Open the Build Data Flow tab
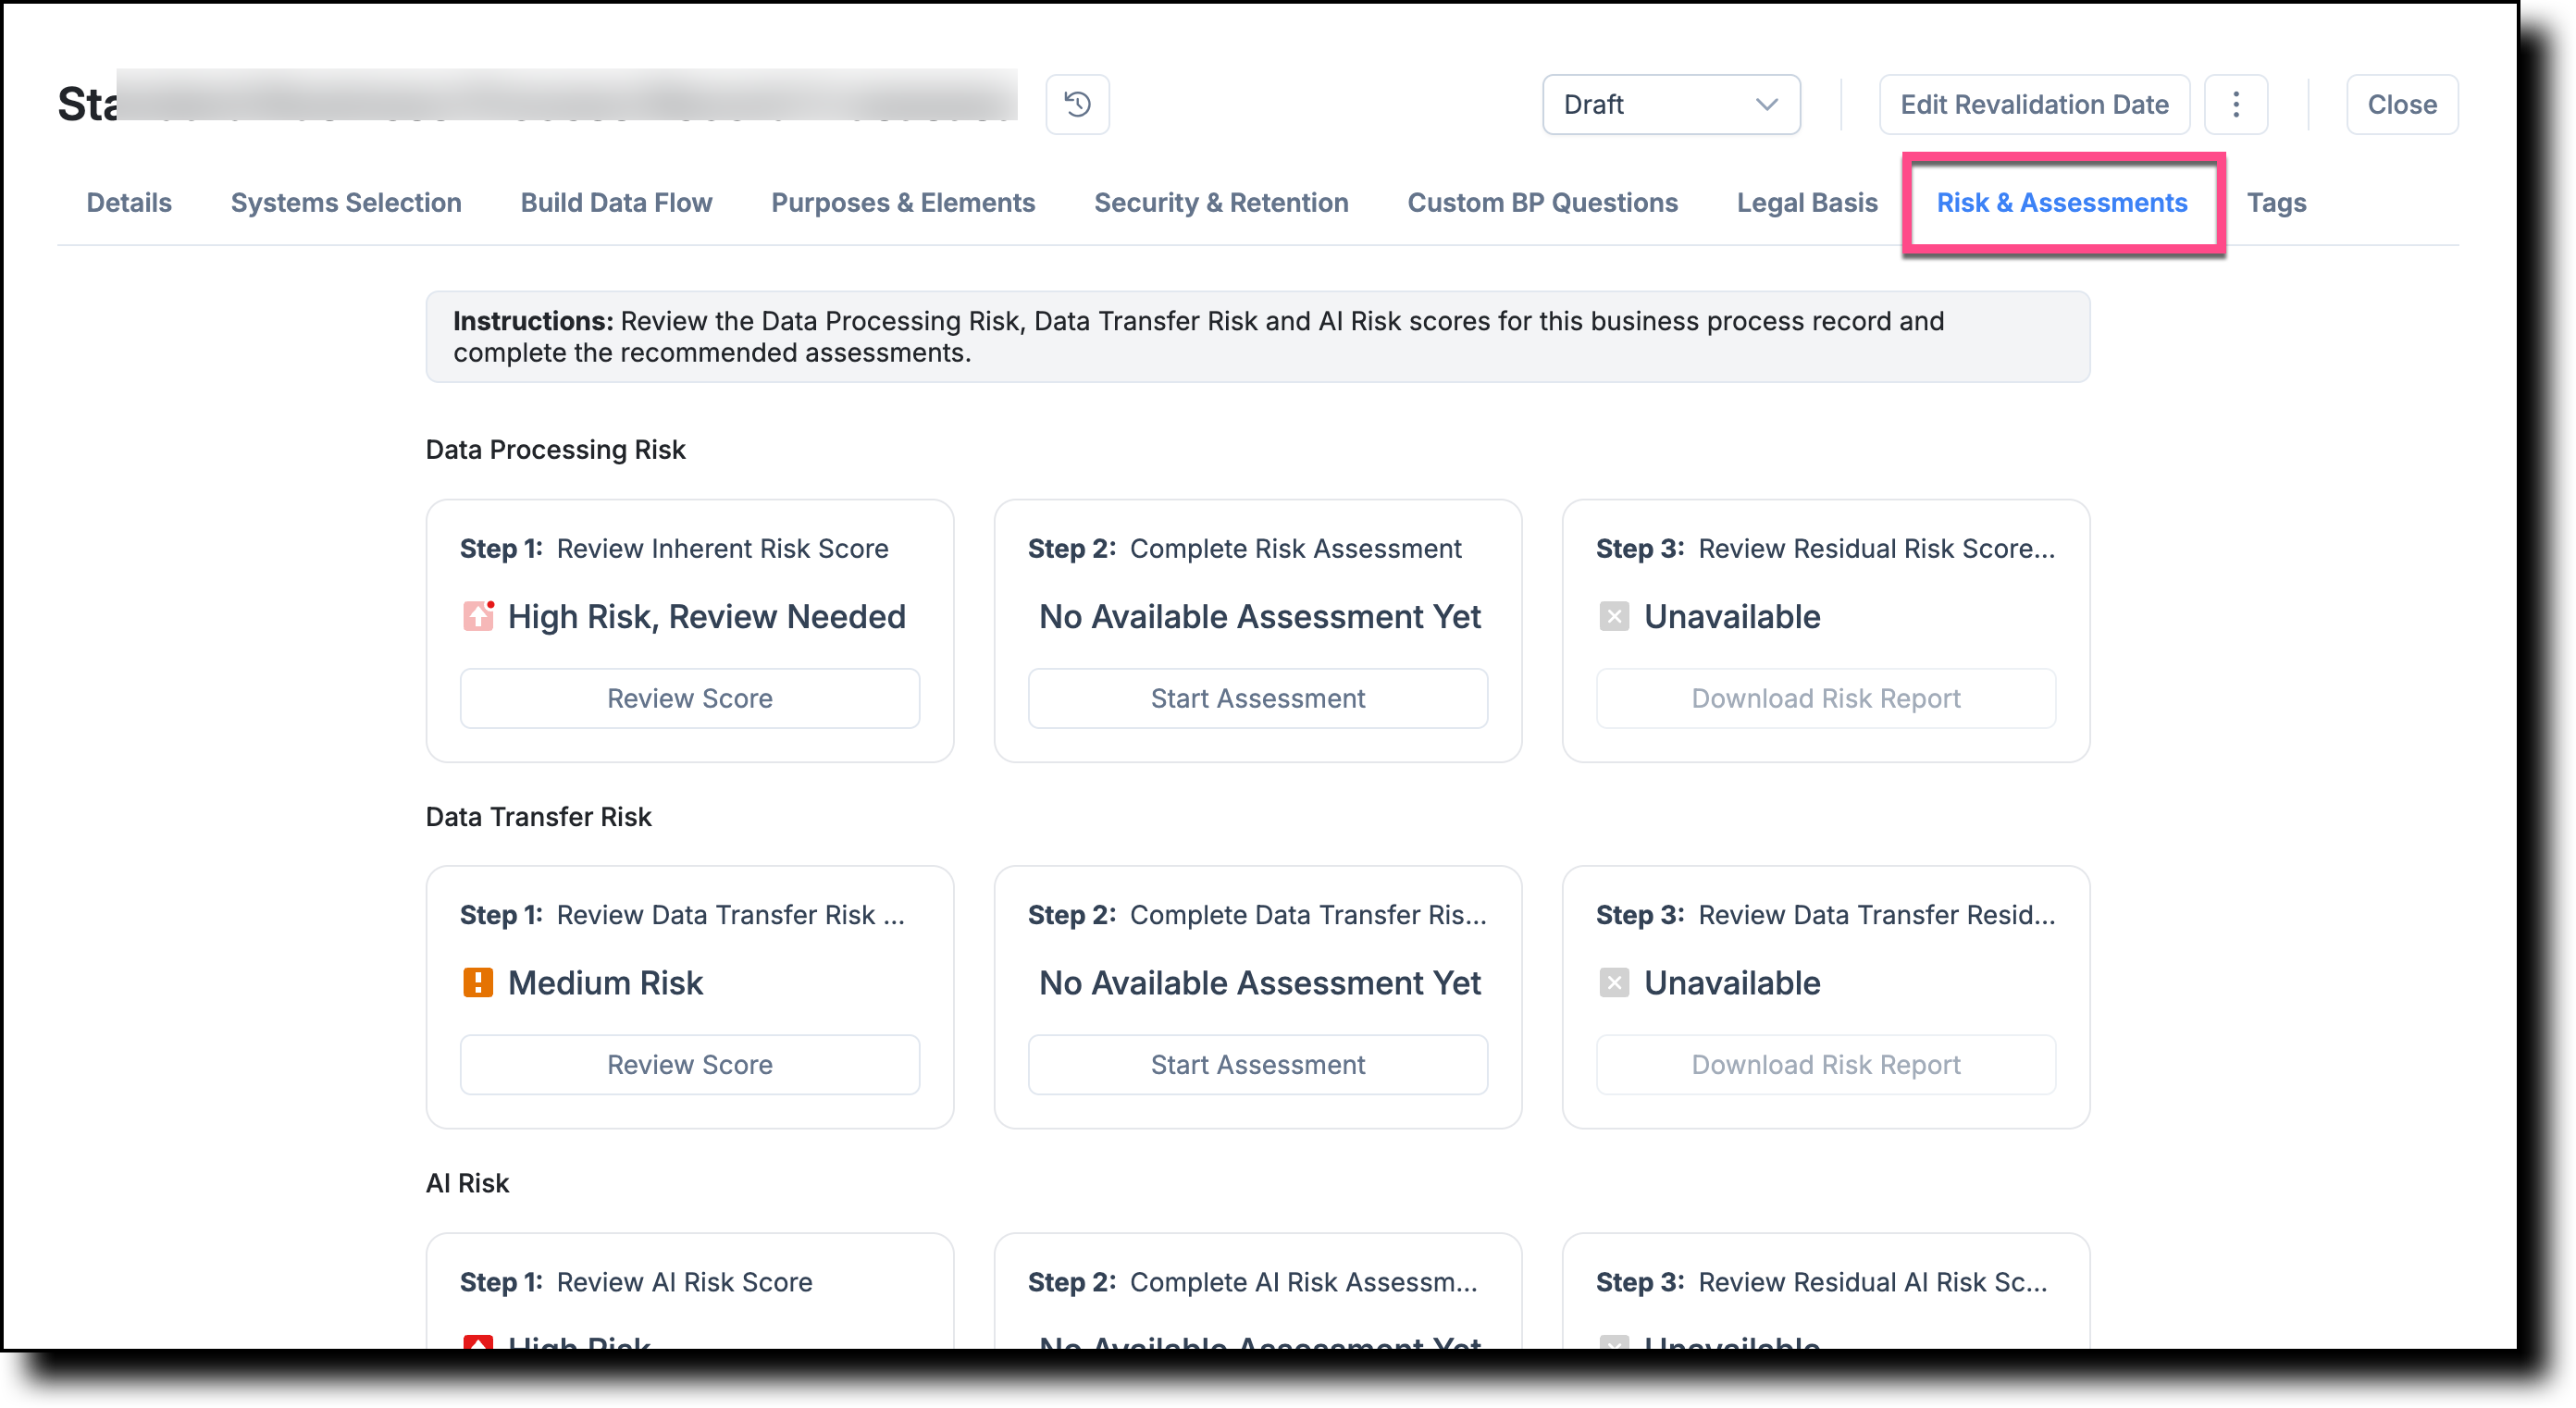 tap(616, 202)
